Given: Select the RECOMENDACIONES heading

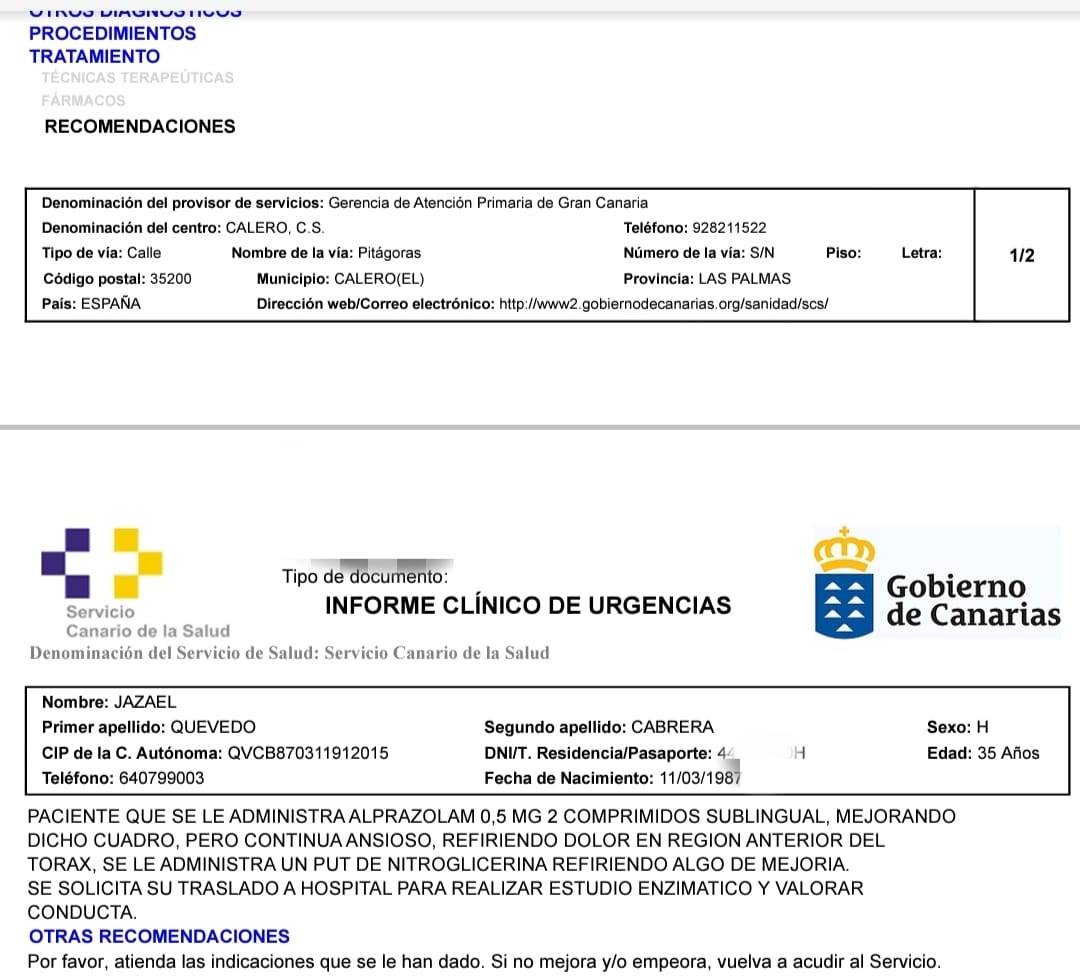Looking at the screenshot, I should pyautogui.click(x=140, y=127).
